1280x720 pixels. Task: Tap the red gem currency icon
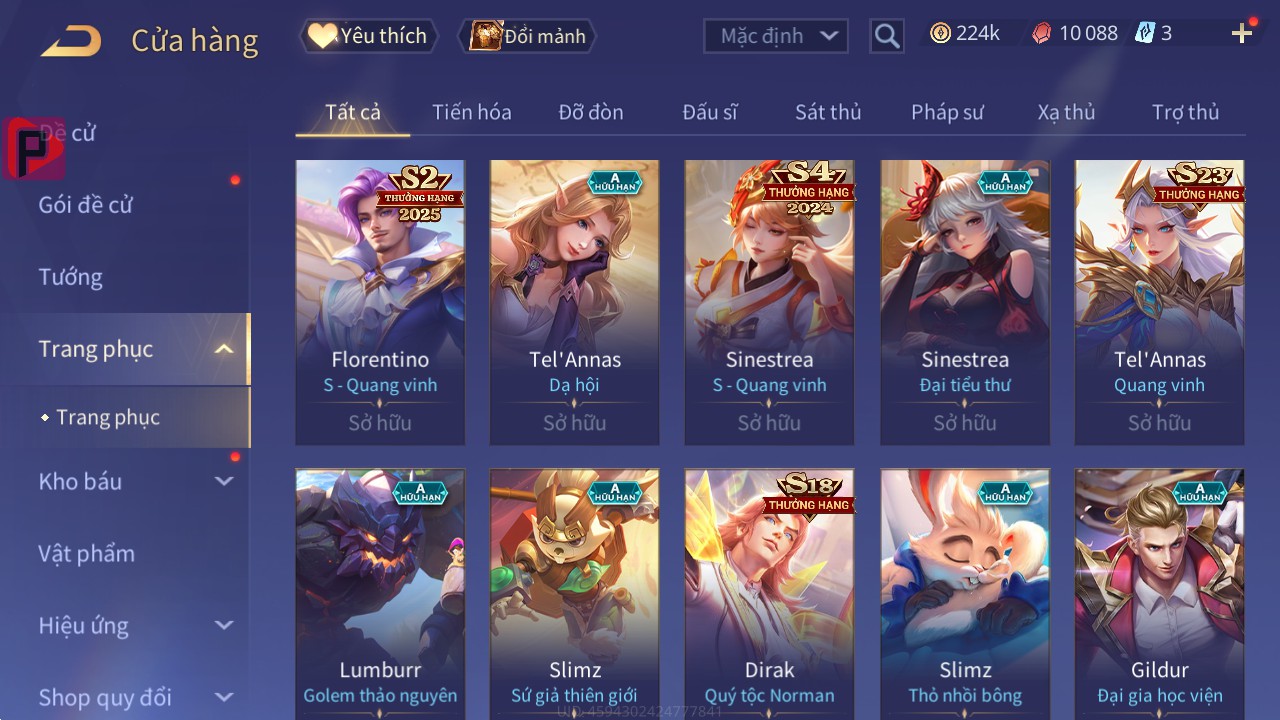point(1042,33)
